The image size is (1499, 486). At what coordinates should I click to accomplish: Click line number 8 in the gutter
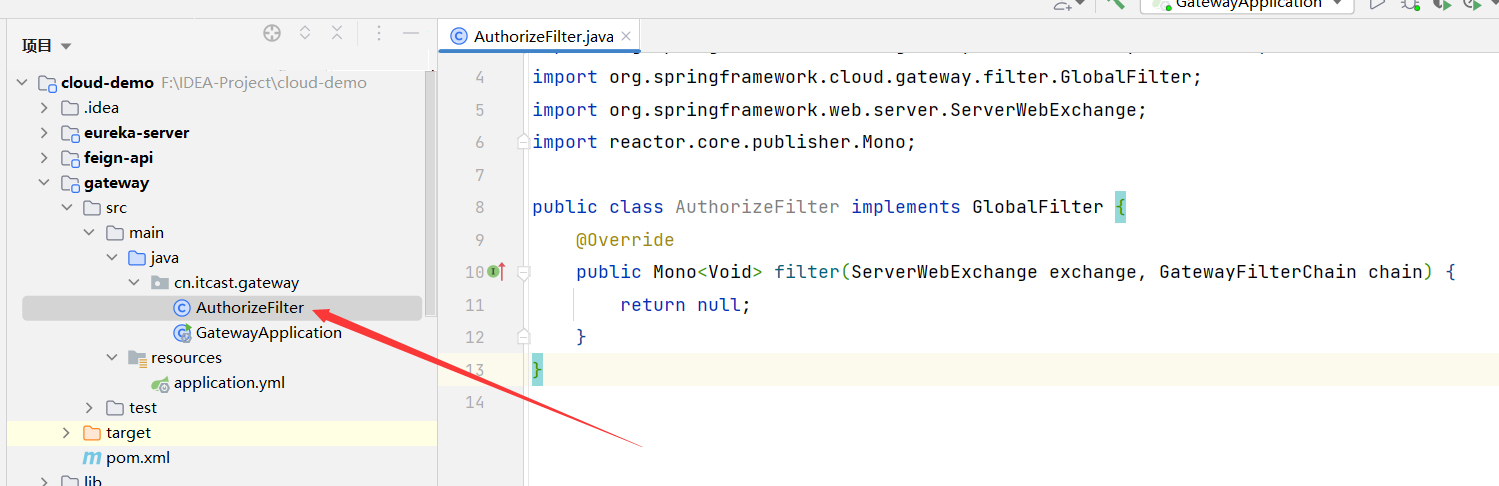click(x=479, y=207)
